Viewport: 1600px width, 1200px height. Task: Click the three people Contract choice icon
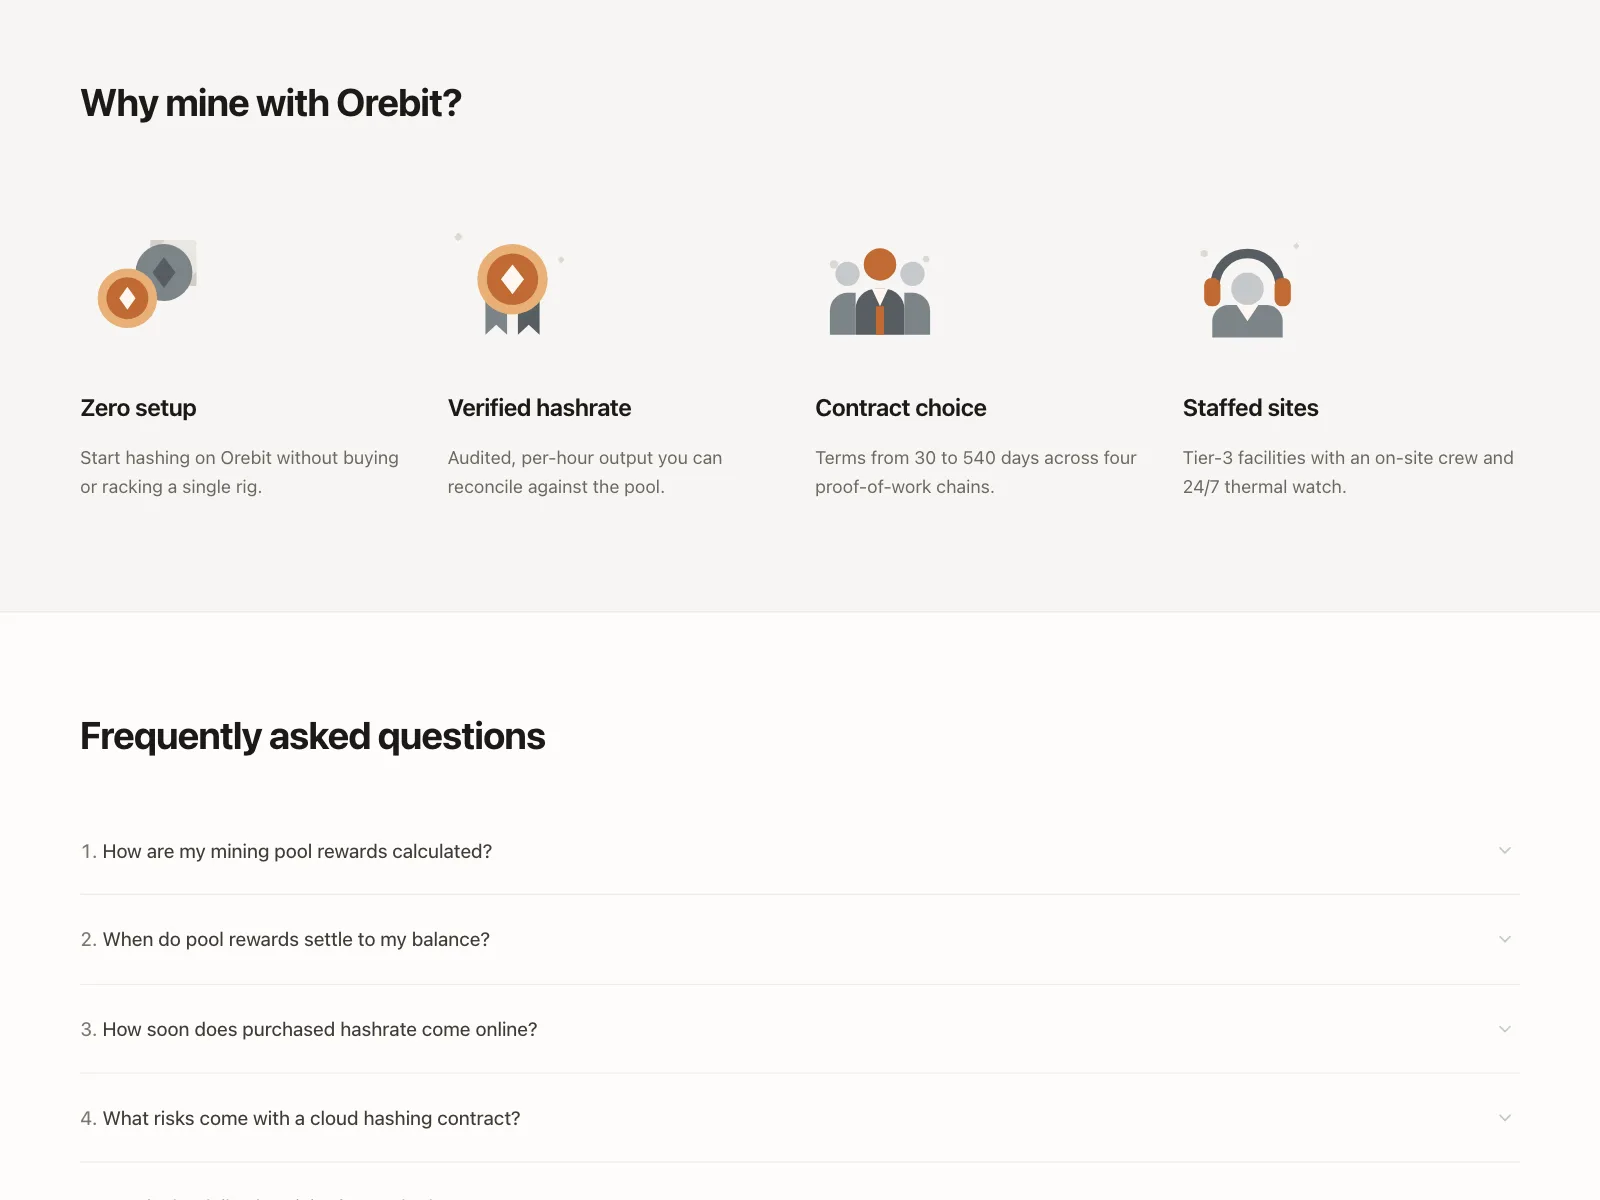coord(880,291)
